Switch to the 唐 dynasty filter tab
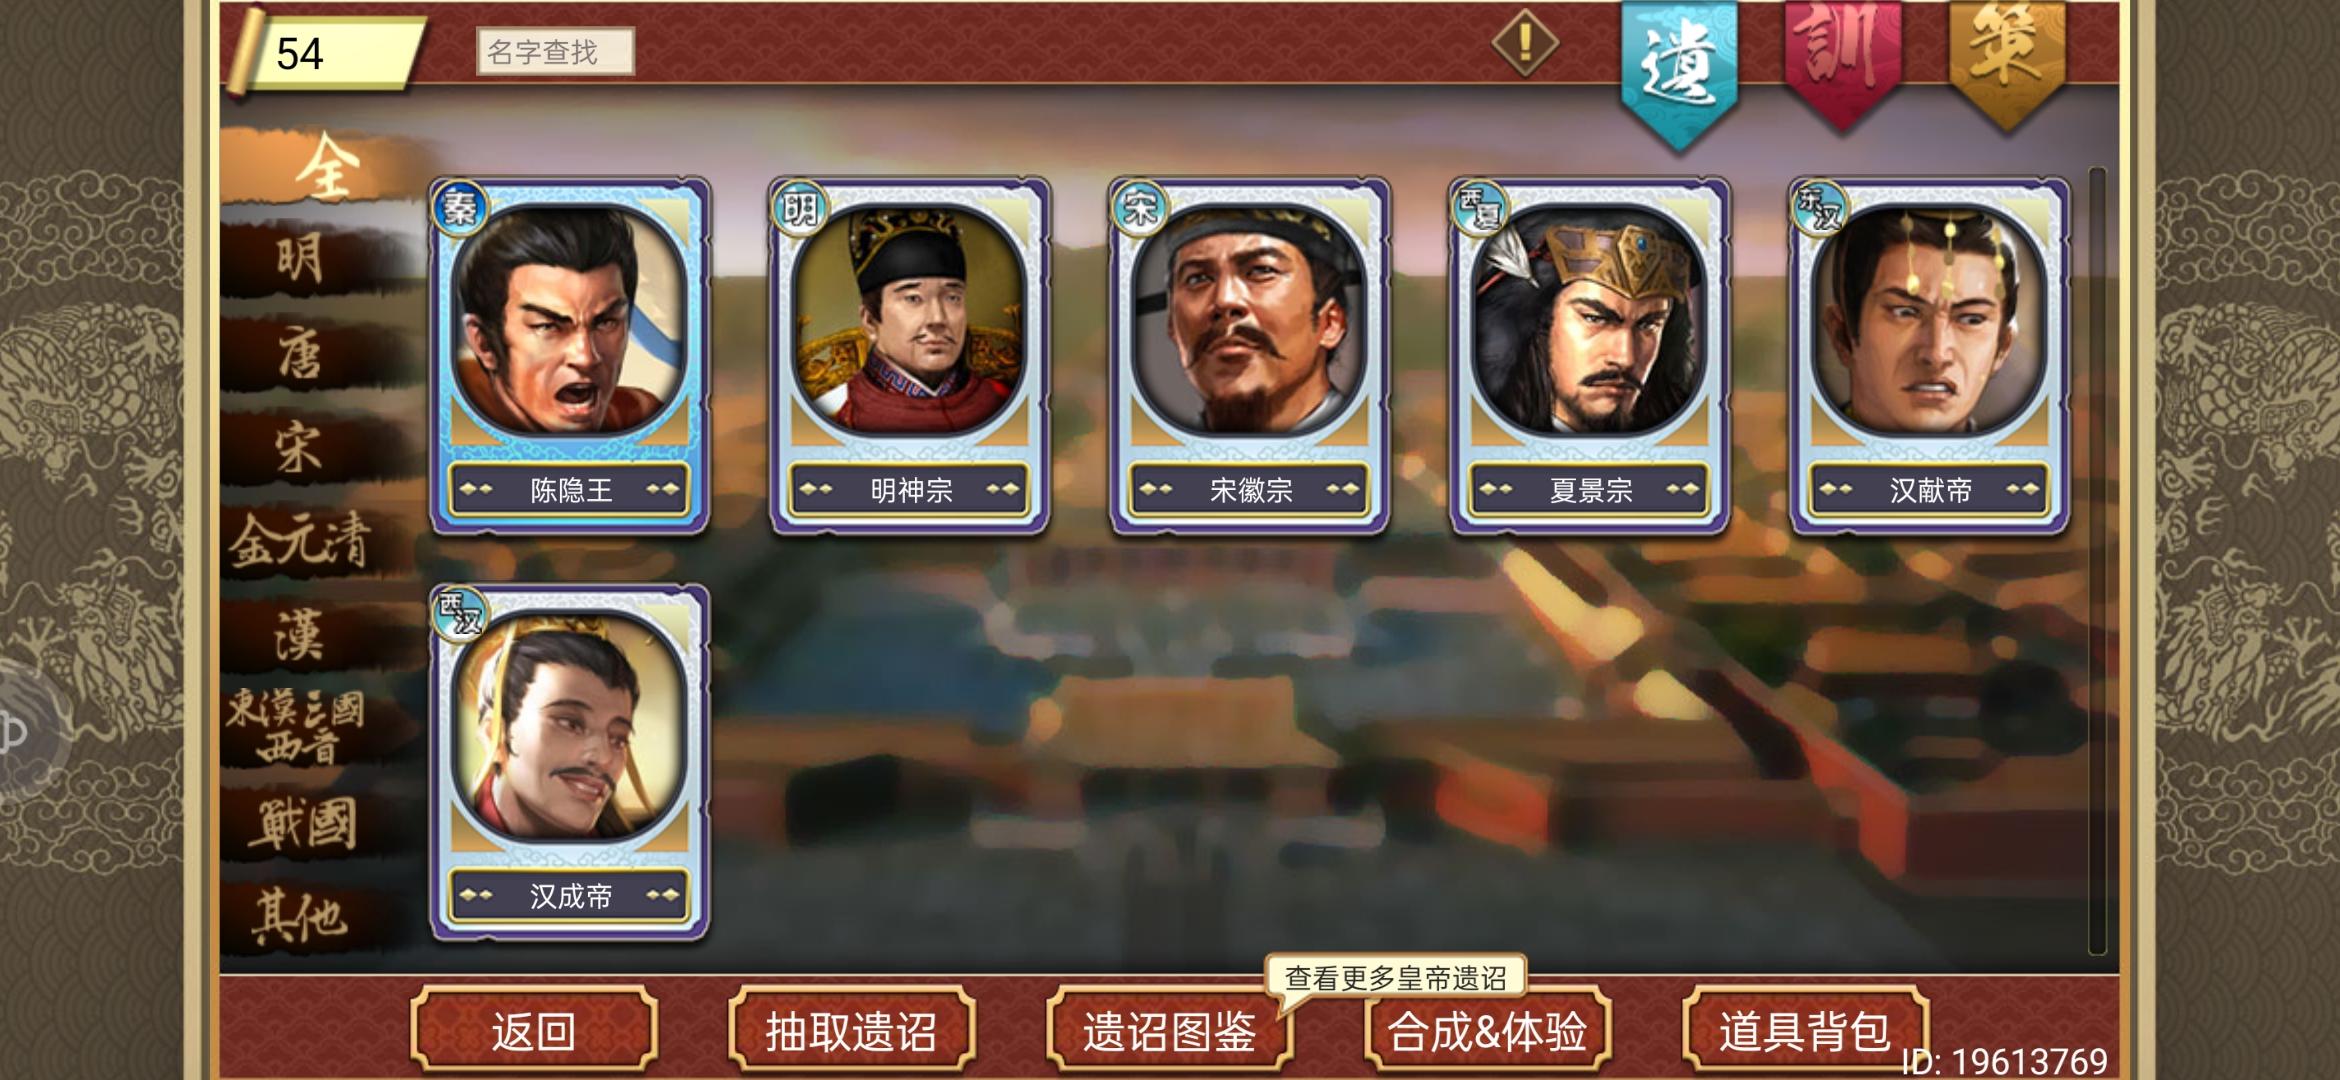Viewport: 2340px width, 1080px height. (x=300, y=354)
